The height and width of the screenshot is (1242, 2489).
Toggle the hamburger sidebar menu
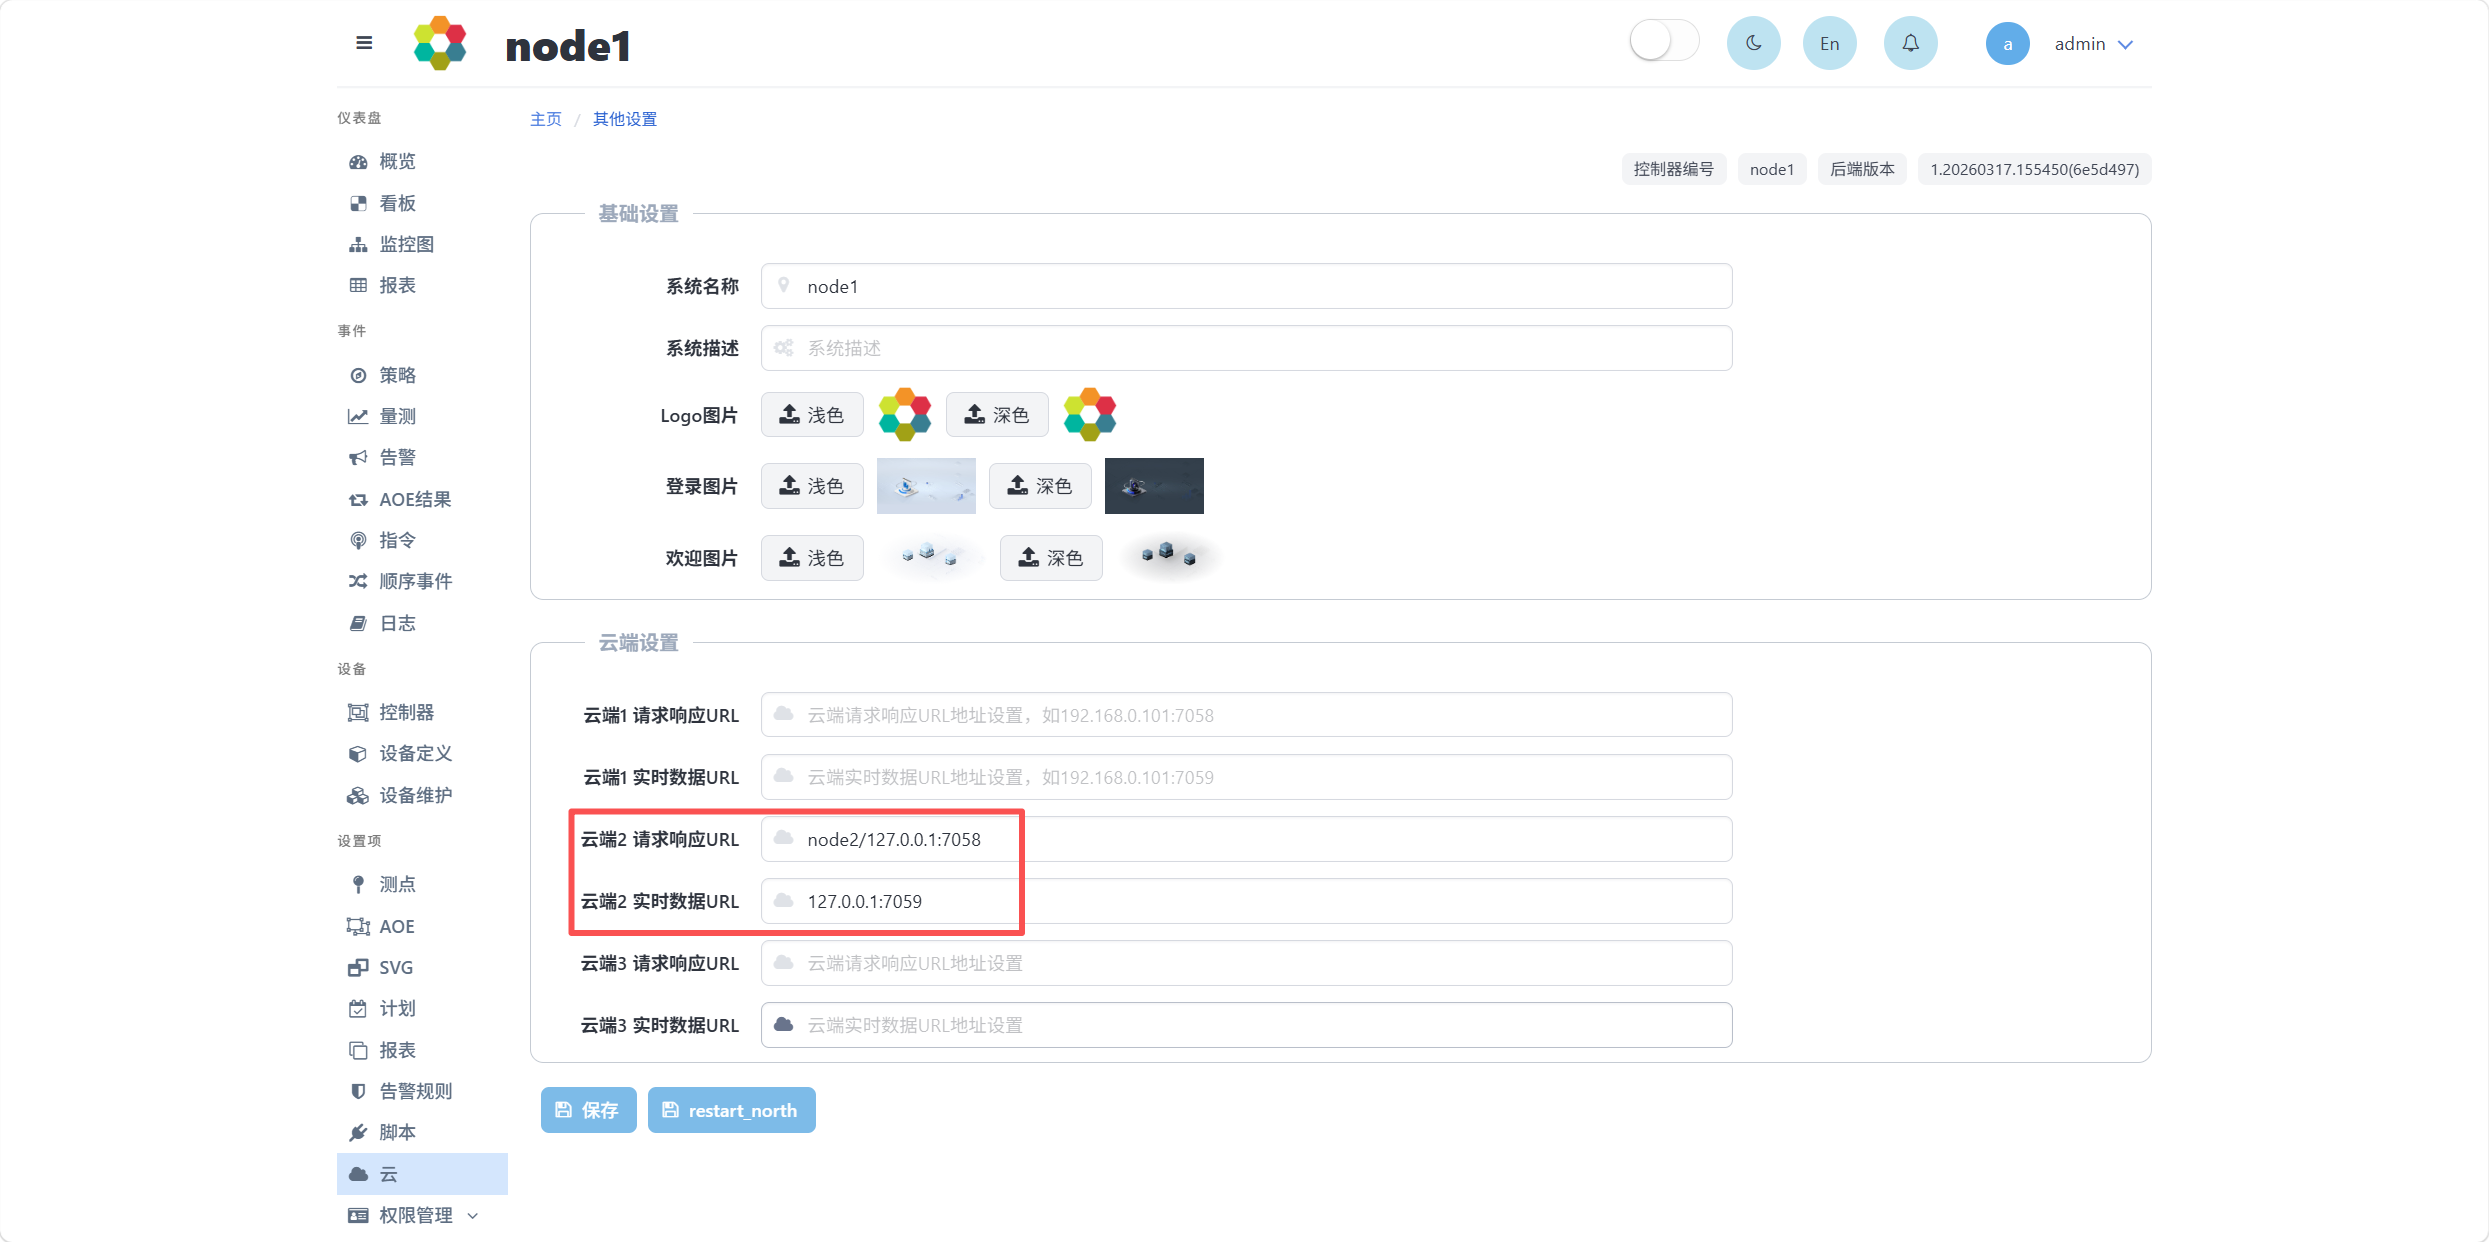364,43
